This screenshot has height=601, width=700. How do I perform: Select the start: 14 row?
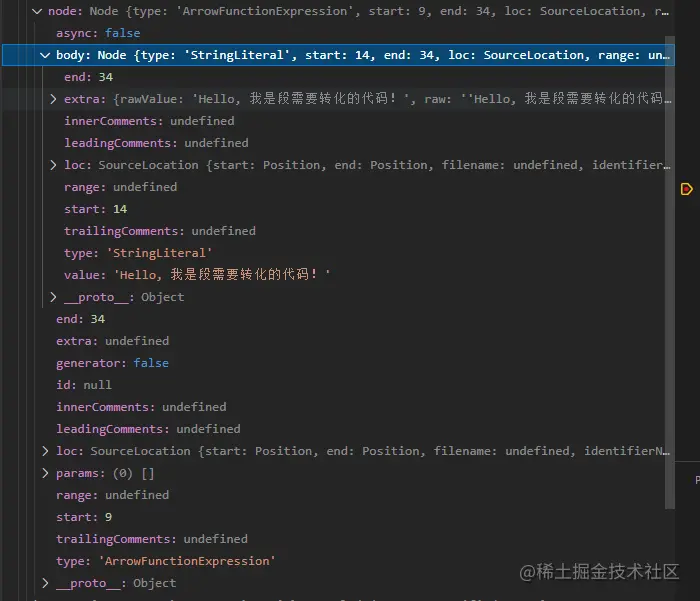click(x=338, y=209)
